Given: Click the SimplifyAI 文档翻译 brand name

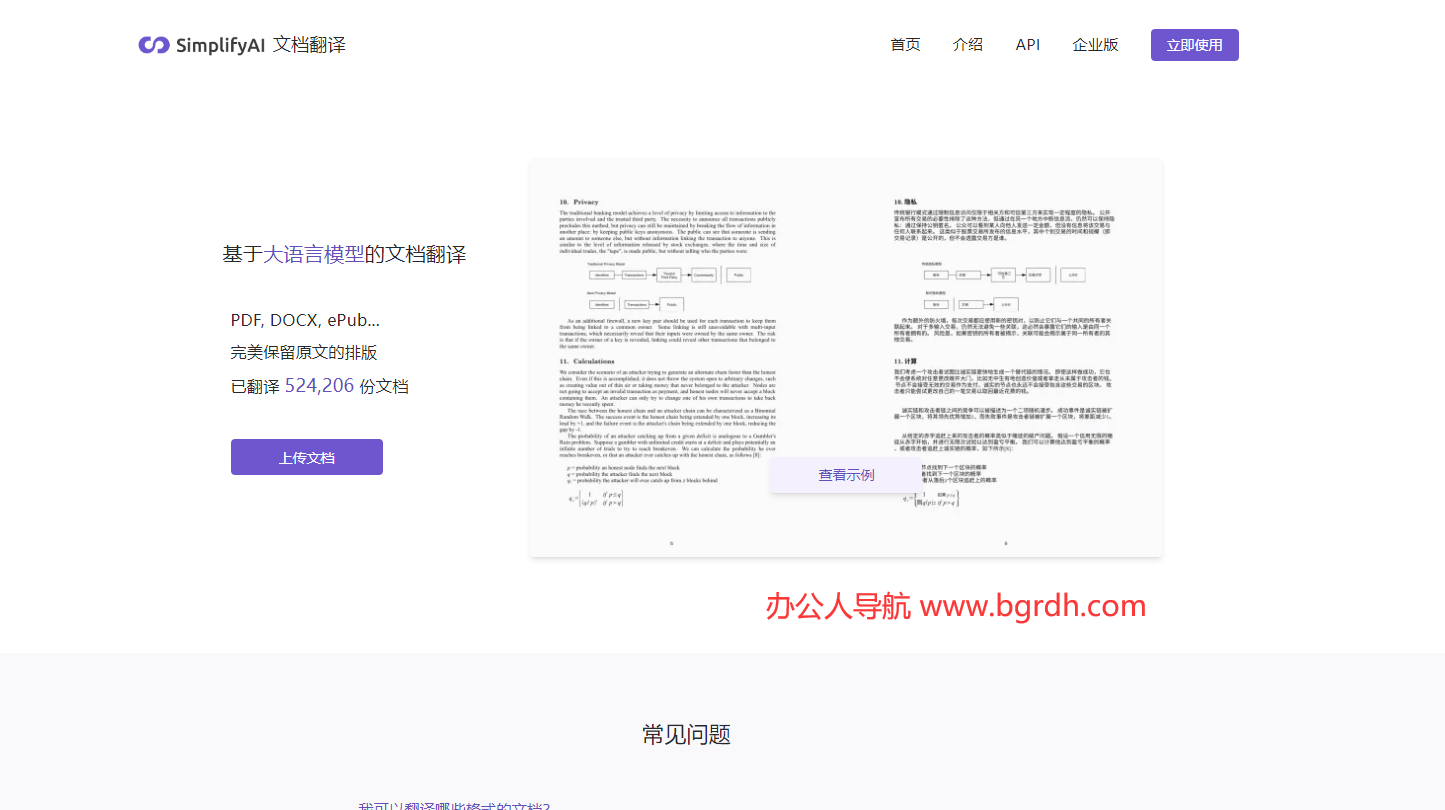Looking at the screenshot, I should point(260,45).
